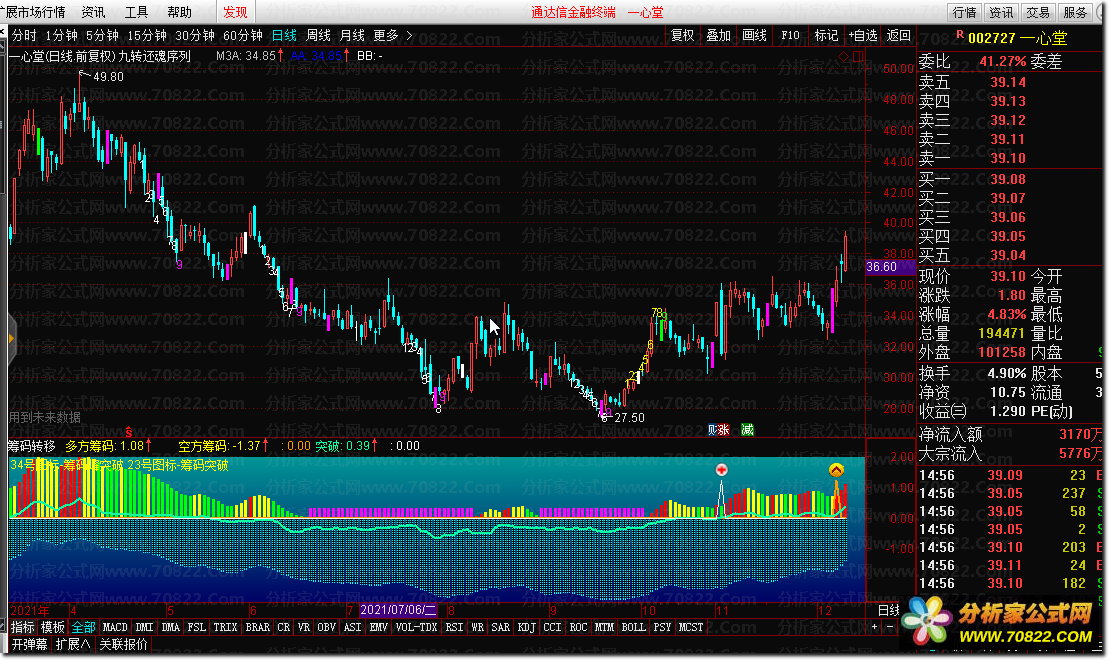The height and width of the screenshot is (661, 1111).
Task: Open the 扩展 expander at the bottom
Action: pyautogui.click(x=73, y=644)
